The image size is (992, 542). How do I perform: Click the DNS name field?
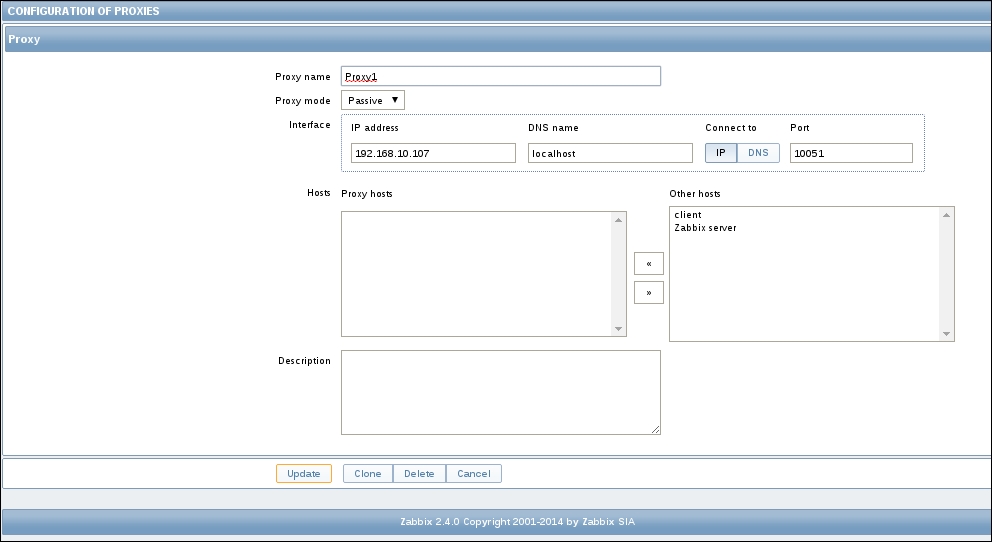[610, 153]
